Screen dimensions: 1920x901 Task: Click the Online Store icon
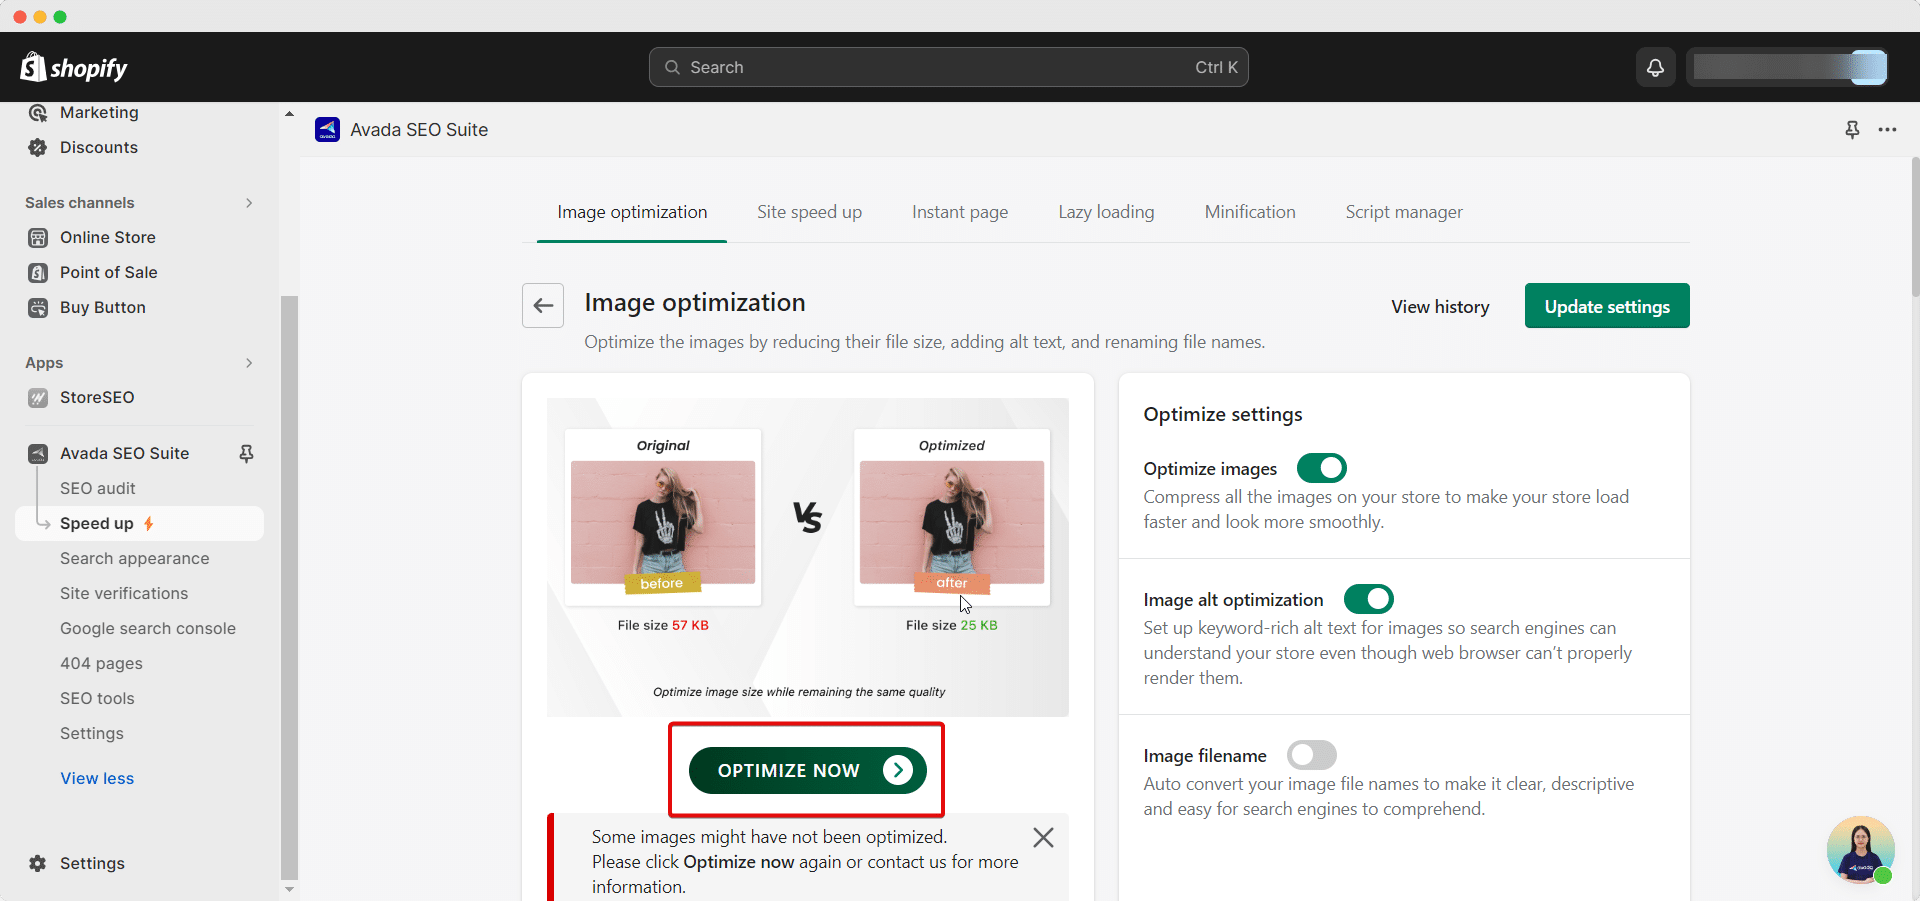(38, 238)
